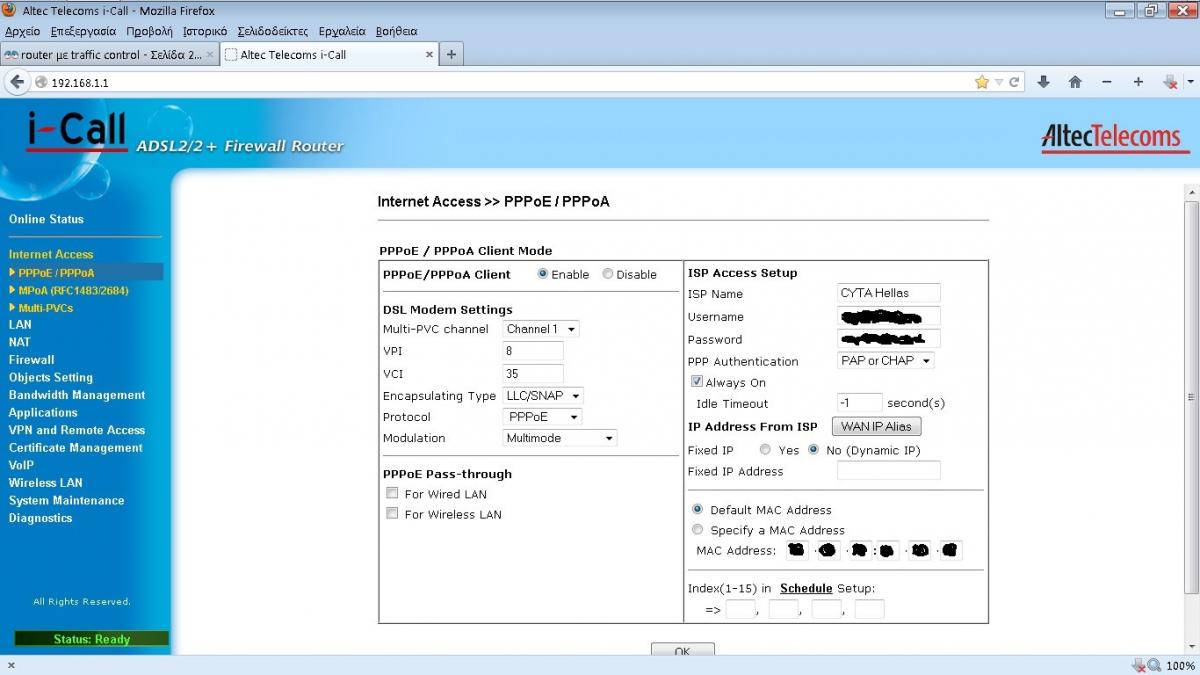Viewport: 1200px width, 675px height.
Task: Choose No (Dynamic IP) radio button
Action: click(814, 450)
